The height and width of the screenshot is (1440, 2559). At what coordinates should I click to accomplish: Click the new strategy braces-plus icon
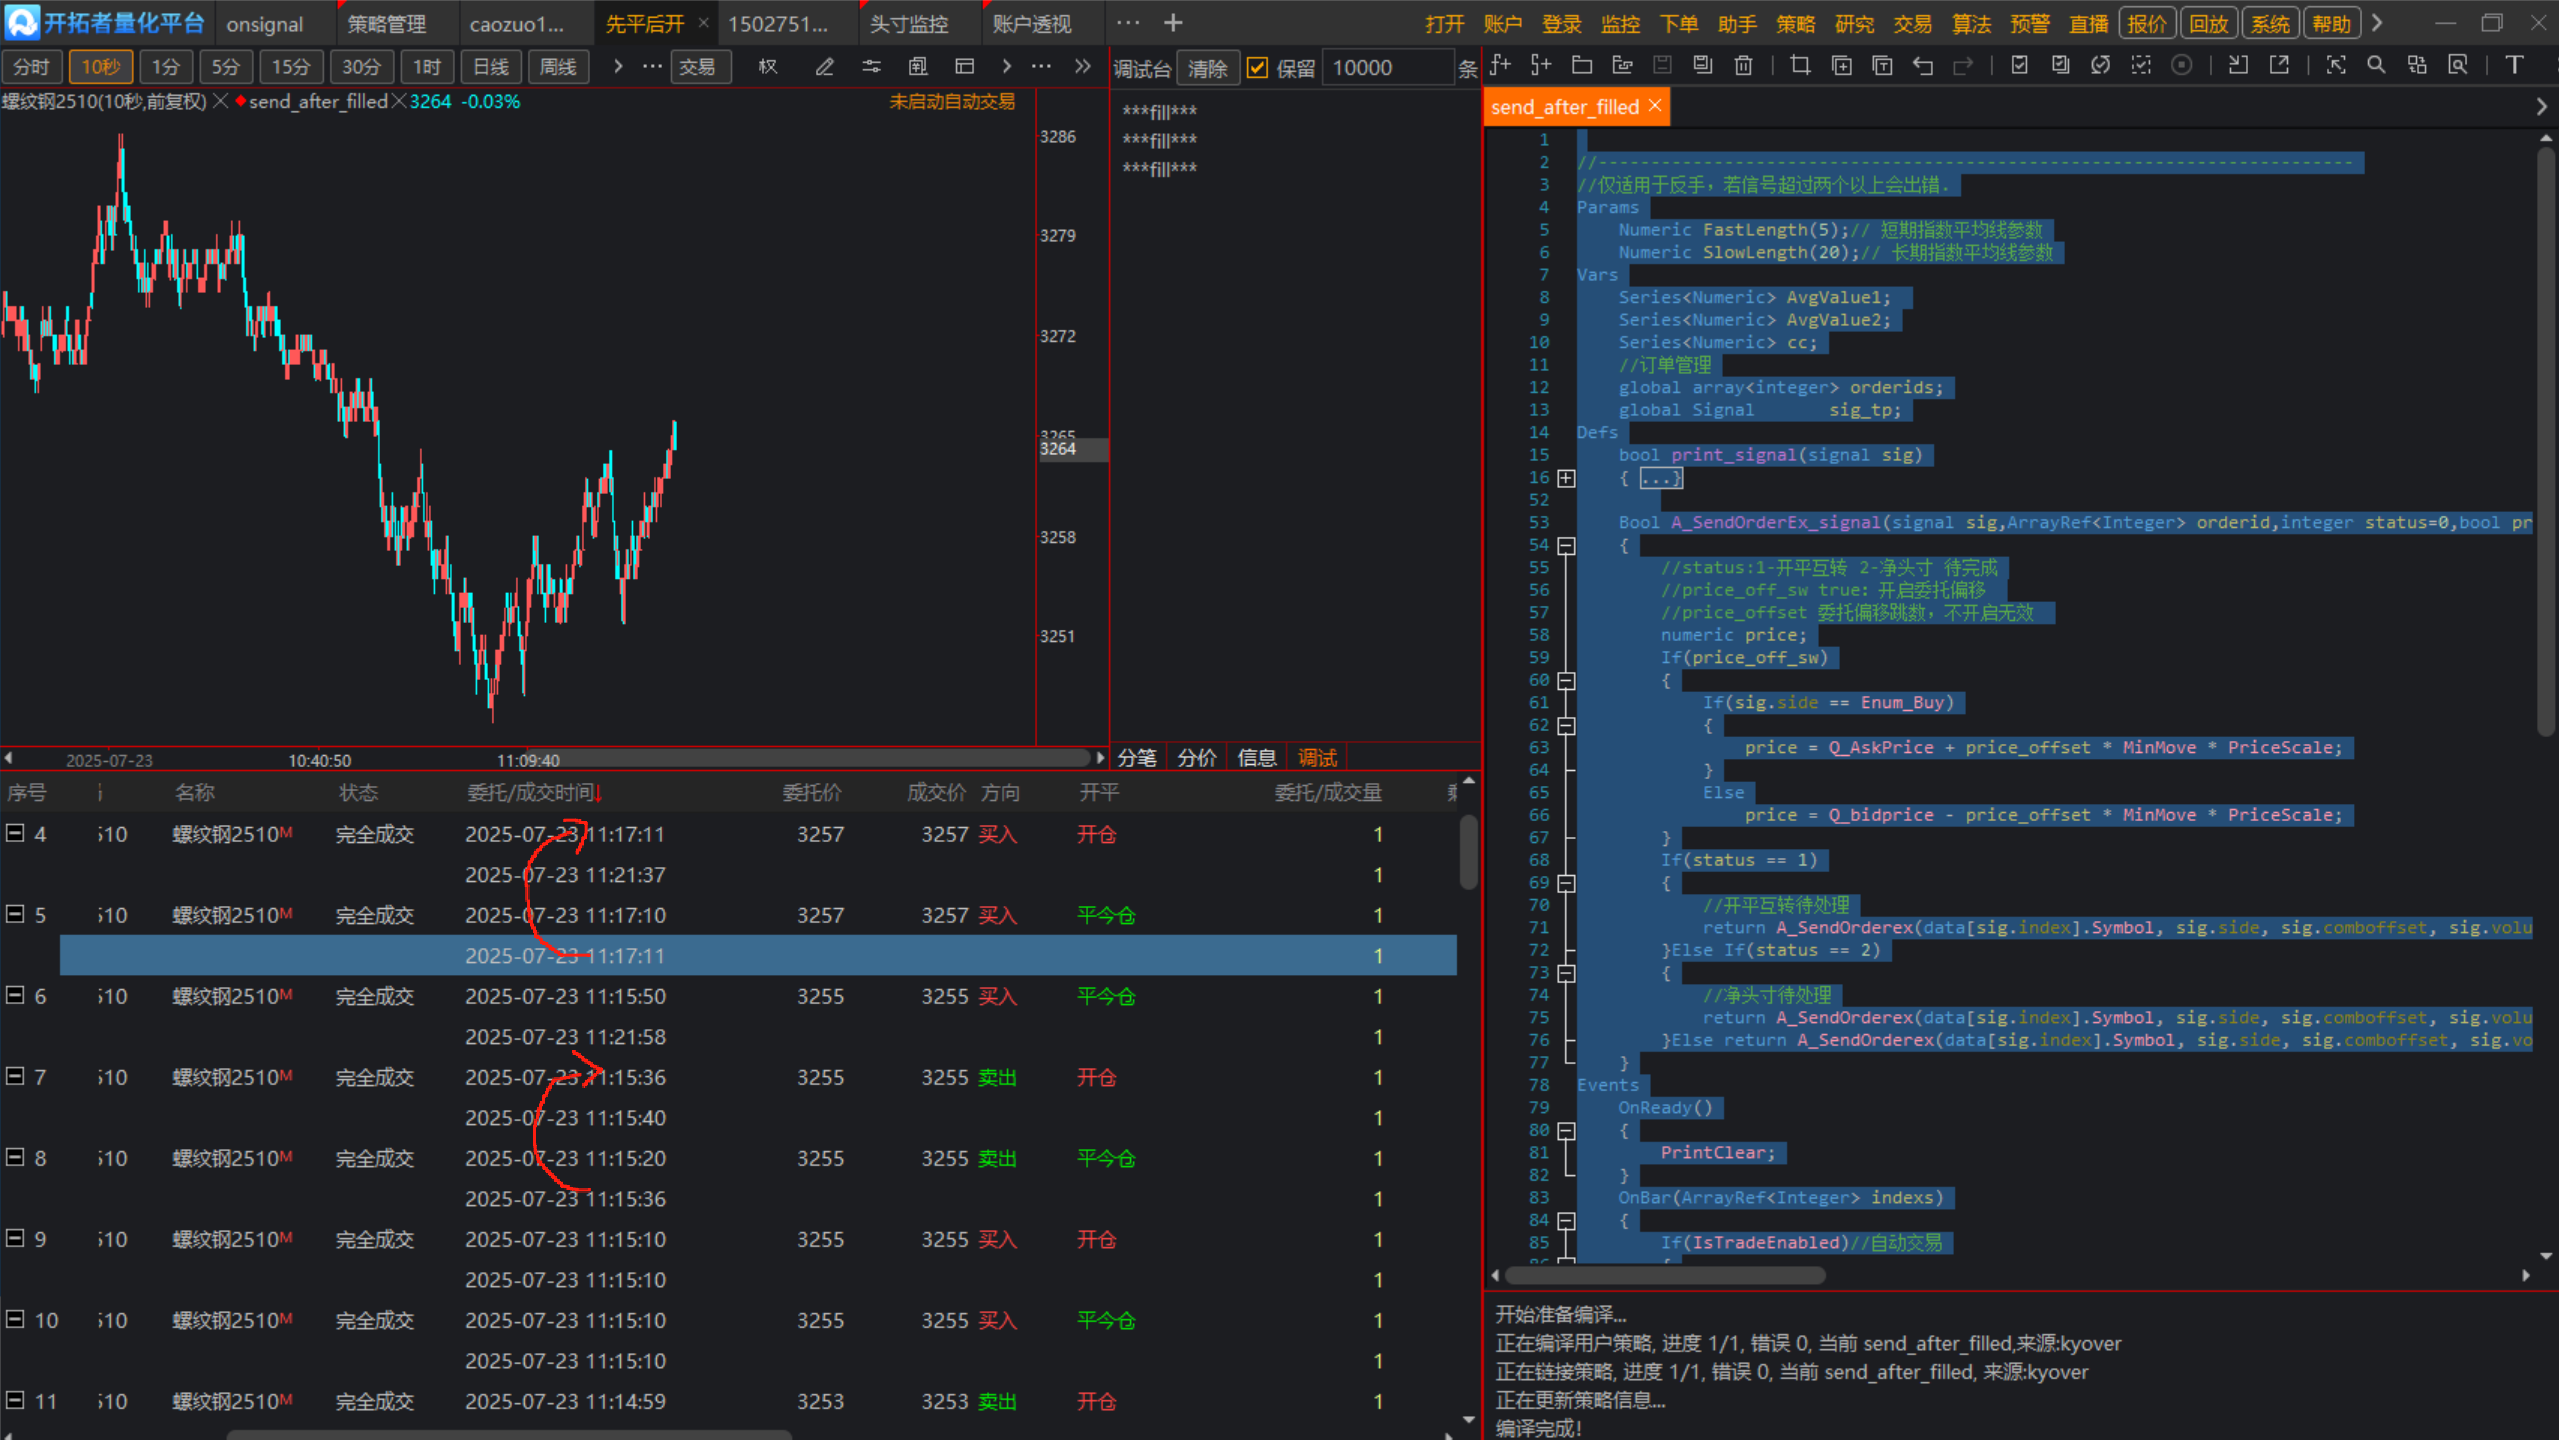(x=1541, y=66)
